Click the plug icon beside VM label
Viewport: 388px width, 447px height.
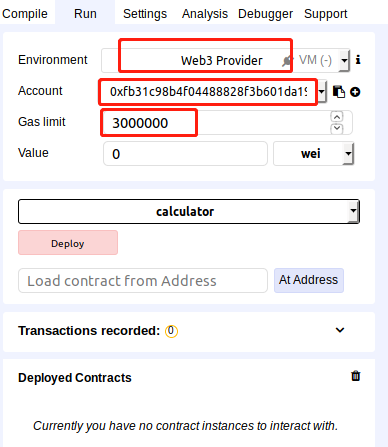click(x=287, y=61)
